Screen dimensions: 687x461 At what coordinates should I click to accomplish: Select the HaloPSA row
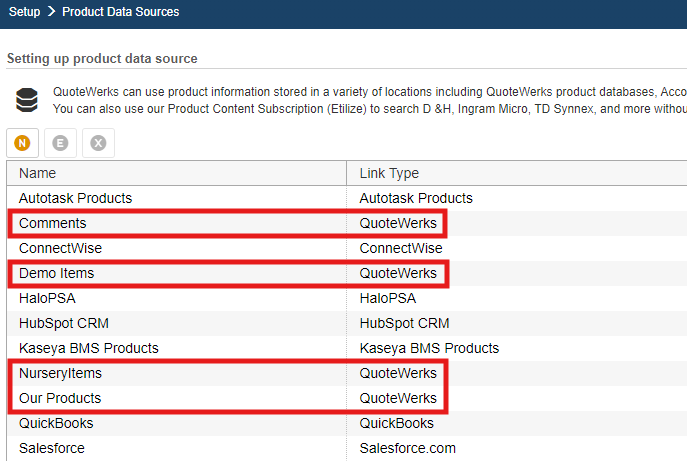click(47, 298)
